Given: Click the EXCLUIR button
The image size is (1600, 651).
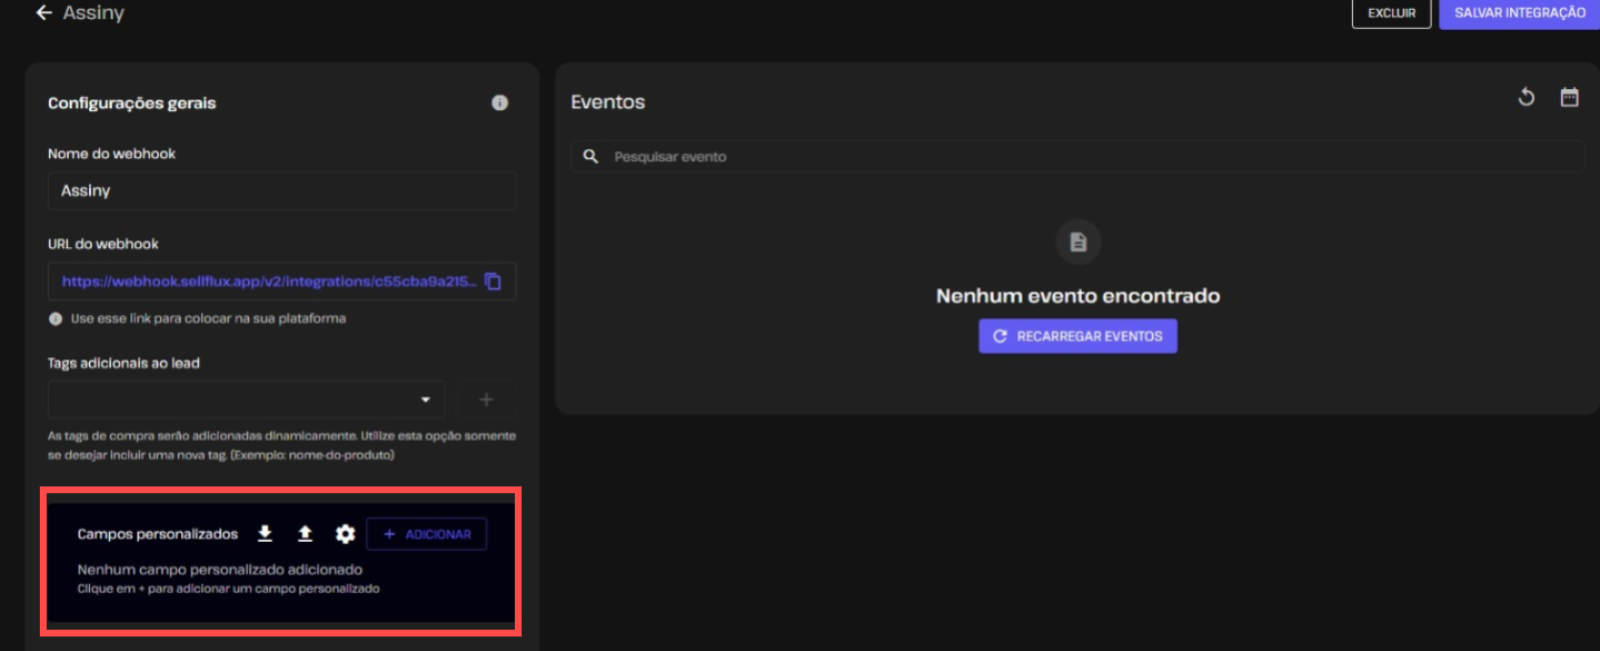Looking at the screenshot, I should 1391,13.
